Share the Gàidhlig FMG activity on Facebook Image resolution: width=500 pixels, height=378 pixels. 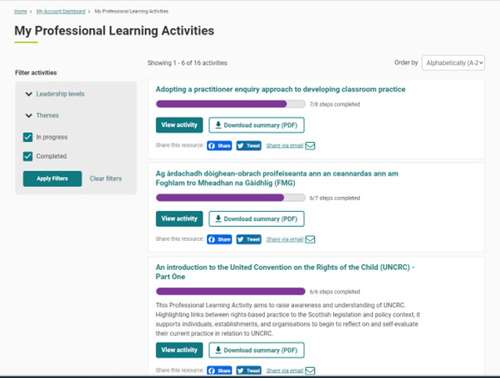[219, 239]
